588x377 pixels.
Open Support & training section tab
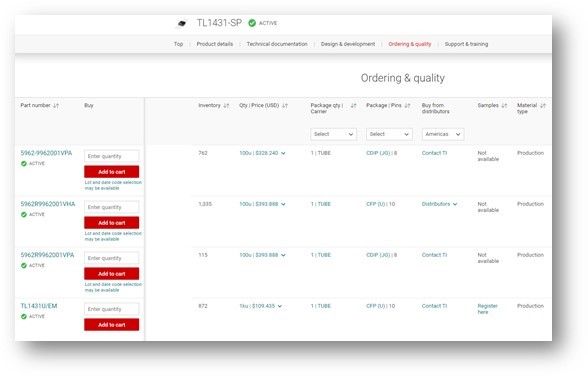(466, 44)
